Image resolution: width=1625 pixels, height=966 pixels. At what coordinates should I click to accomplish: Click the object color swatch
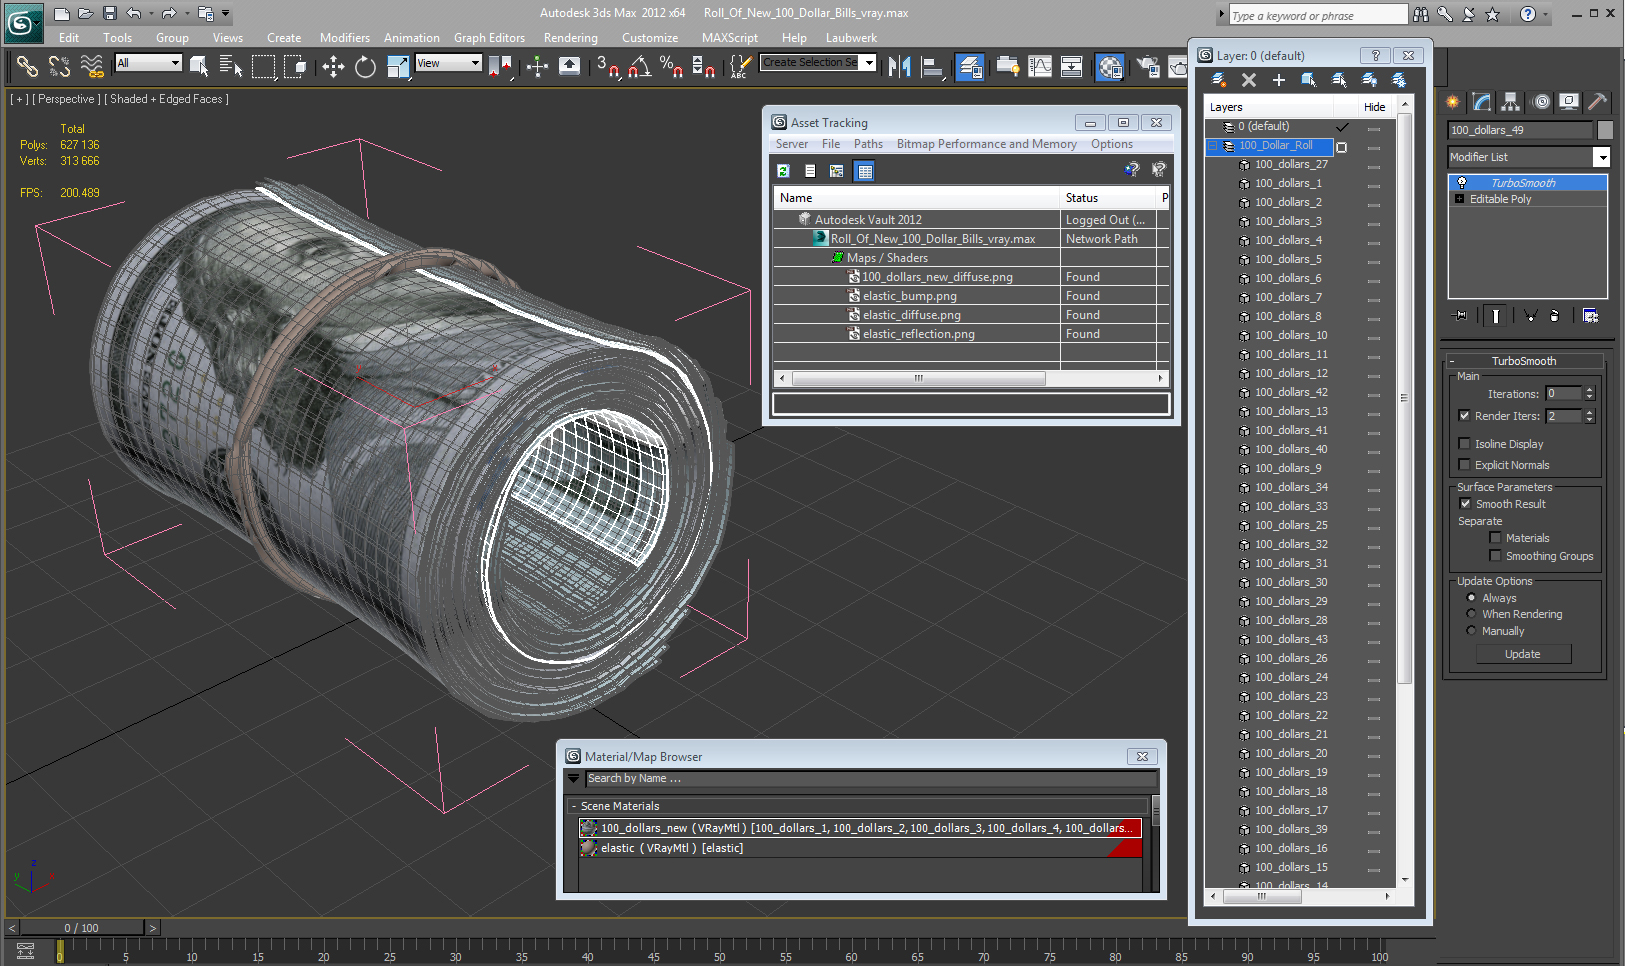[x=1605, y=130]
